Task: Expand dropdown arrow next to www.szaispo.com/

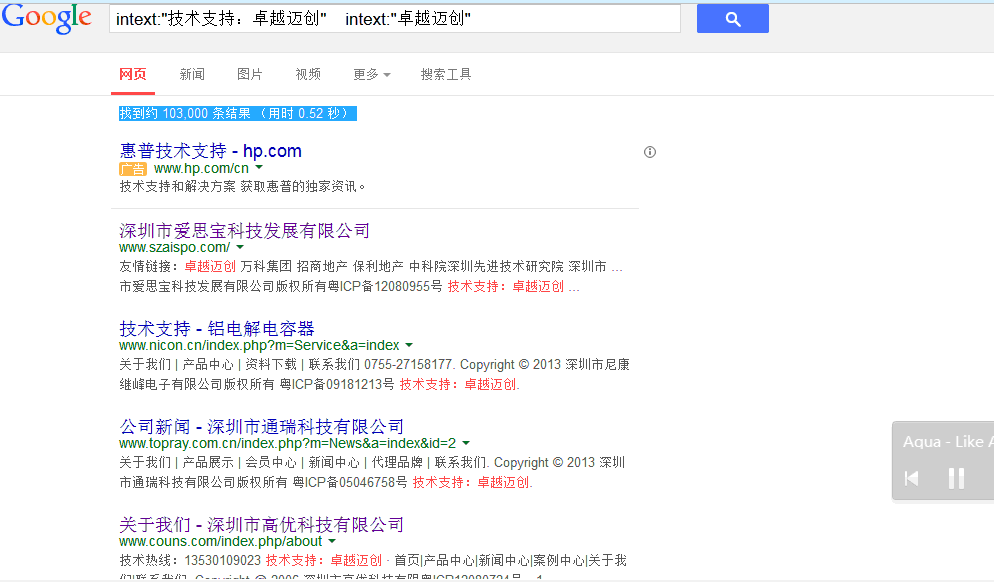Action: click(x=240, y=247)
